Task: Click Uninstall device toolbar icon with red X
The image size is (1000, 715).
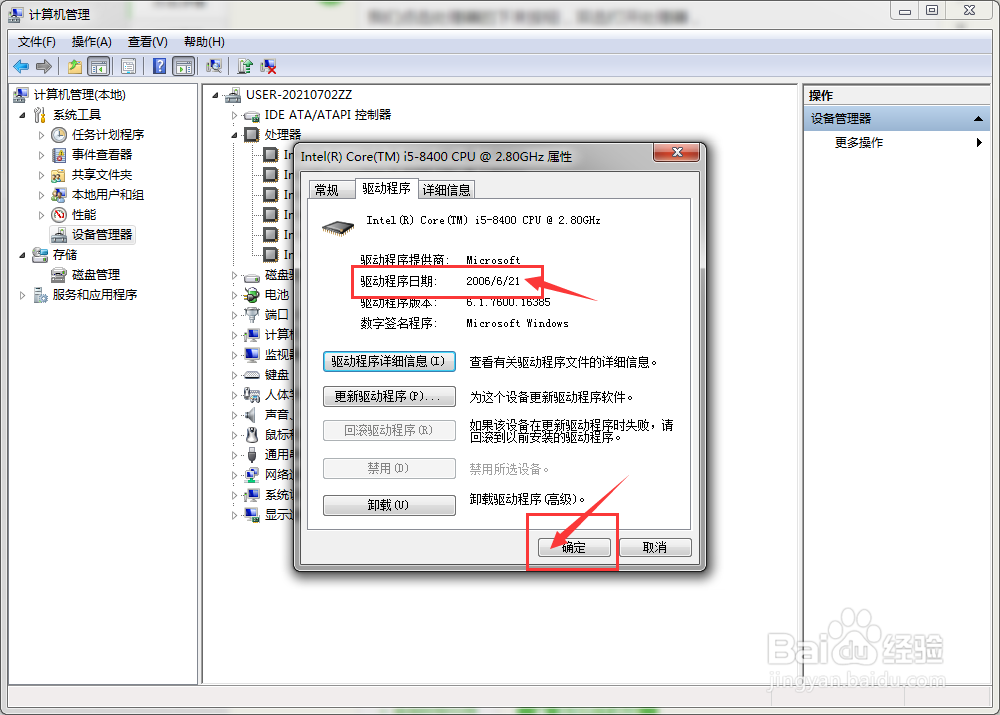Action: pyautogui.click(x=268, y=66)
